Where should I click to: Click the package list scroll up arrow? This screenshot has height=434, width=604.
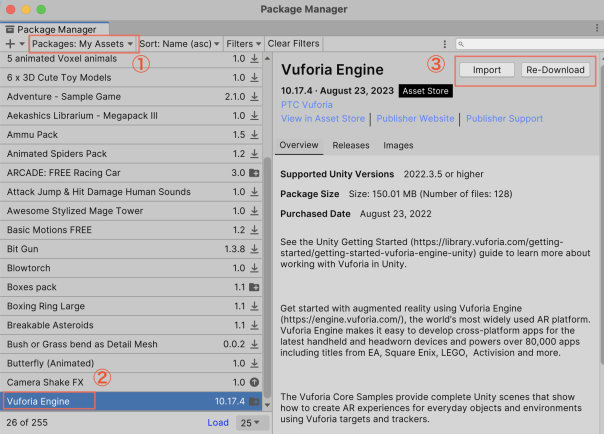(x=267, y=59)
